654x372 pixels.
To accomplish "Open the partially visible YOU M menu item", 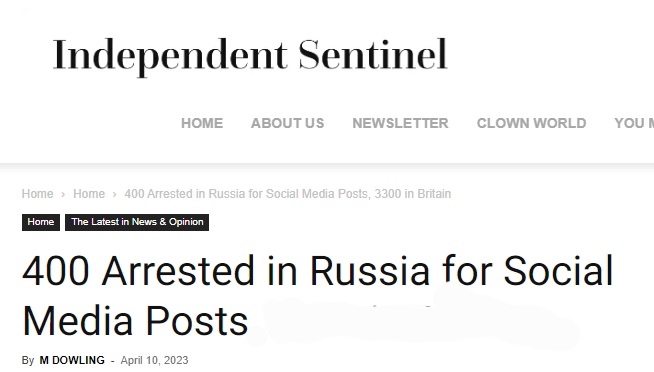I will click(634, 123).
